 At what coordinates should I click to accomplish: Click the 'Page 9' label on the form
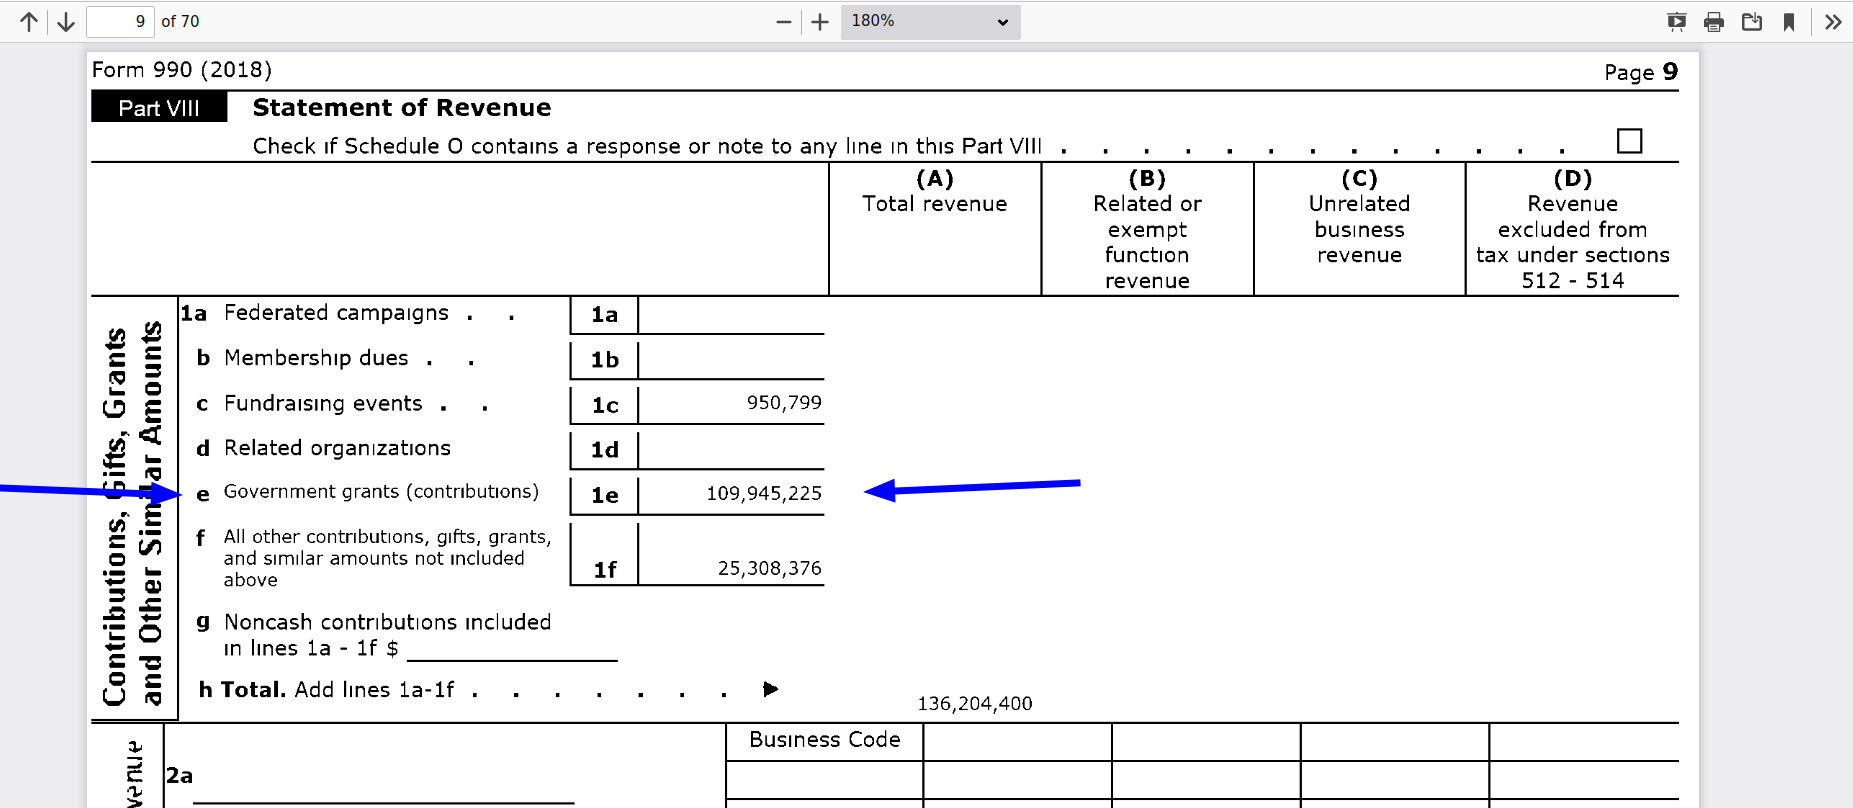click(1641, 72)
